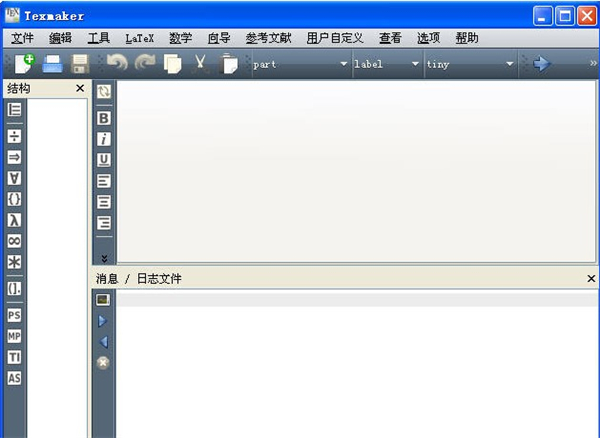Click the Bold B formatting icon

[x=103, y=118]
